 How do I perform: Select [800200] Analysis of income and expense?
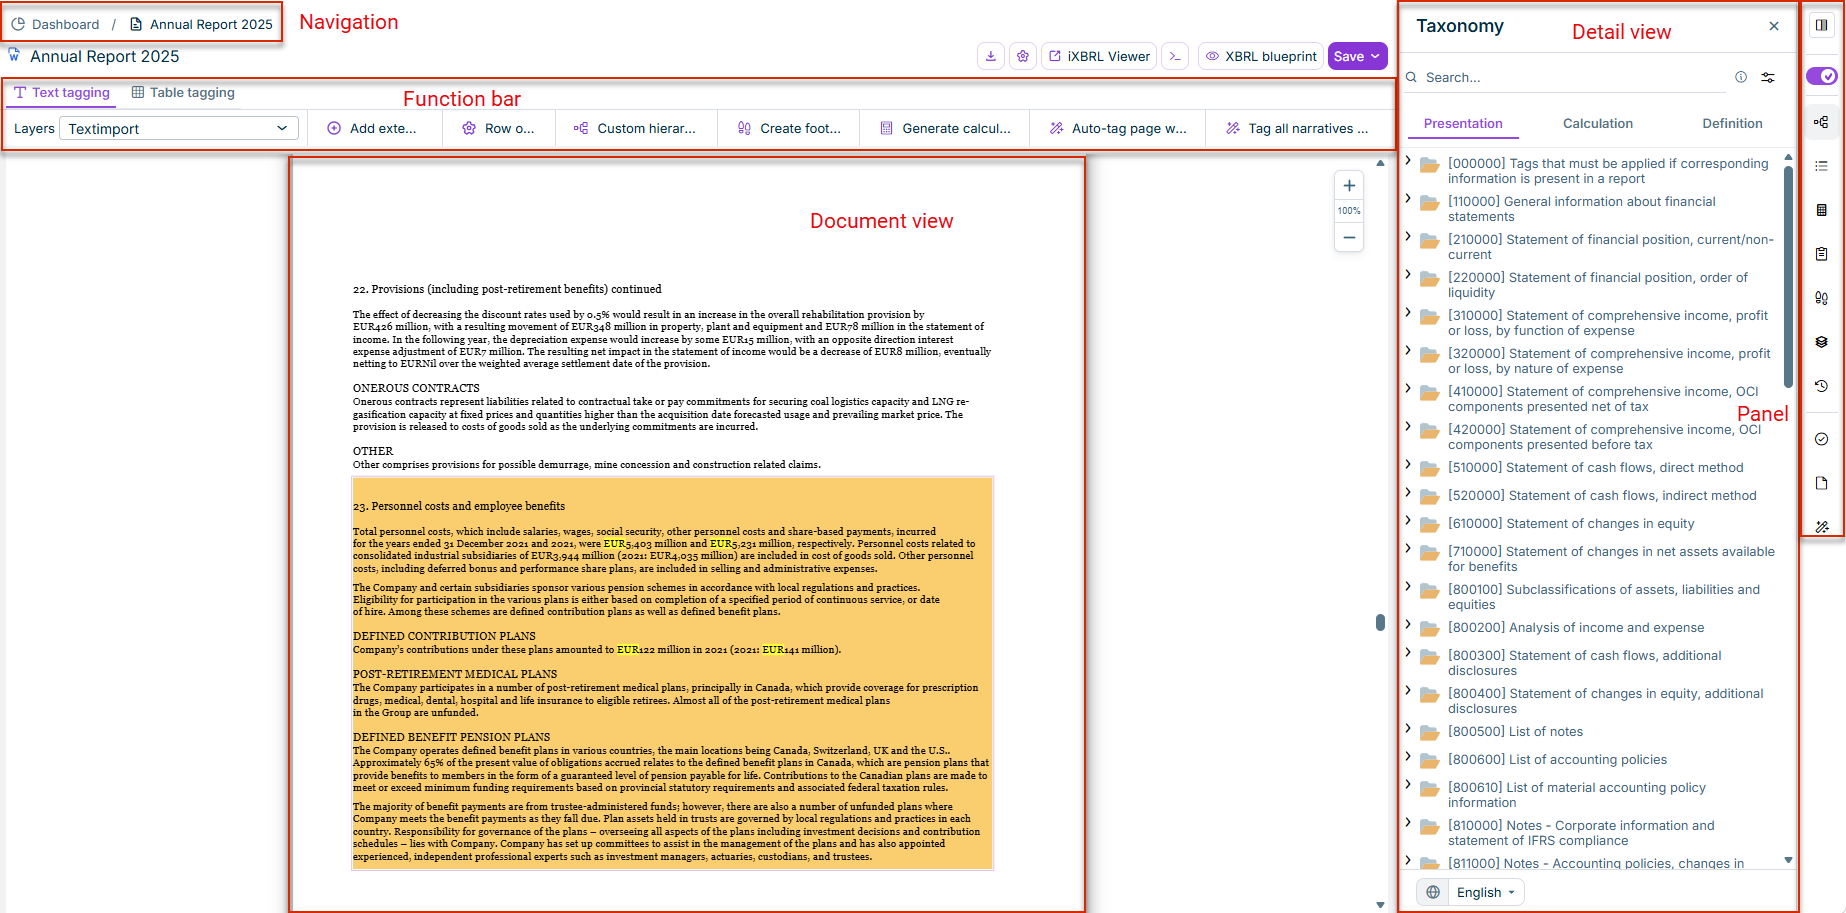click(x=1575, y=628)
